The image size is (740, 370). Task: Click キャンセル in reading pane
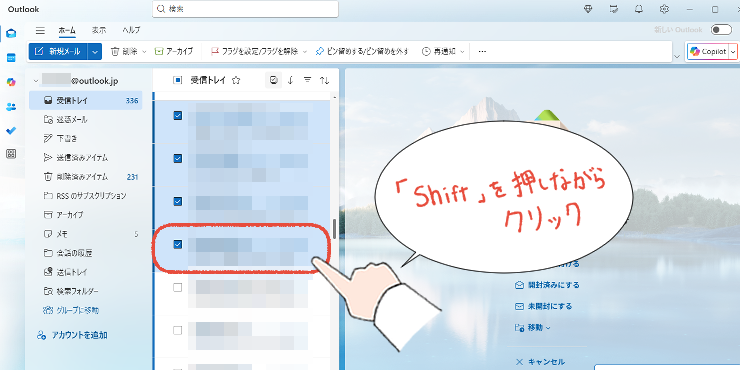540,362
